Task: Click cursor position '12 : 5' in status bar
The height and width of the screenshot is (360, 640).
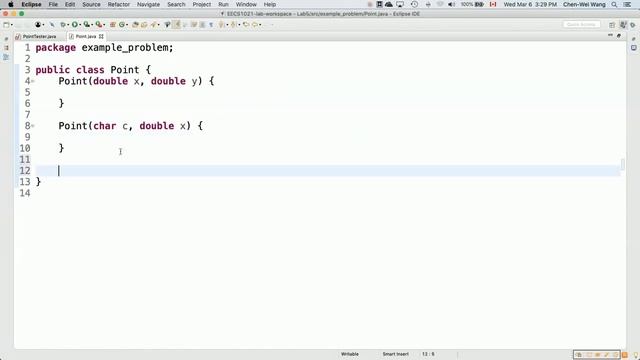Action: point(428,354)
